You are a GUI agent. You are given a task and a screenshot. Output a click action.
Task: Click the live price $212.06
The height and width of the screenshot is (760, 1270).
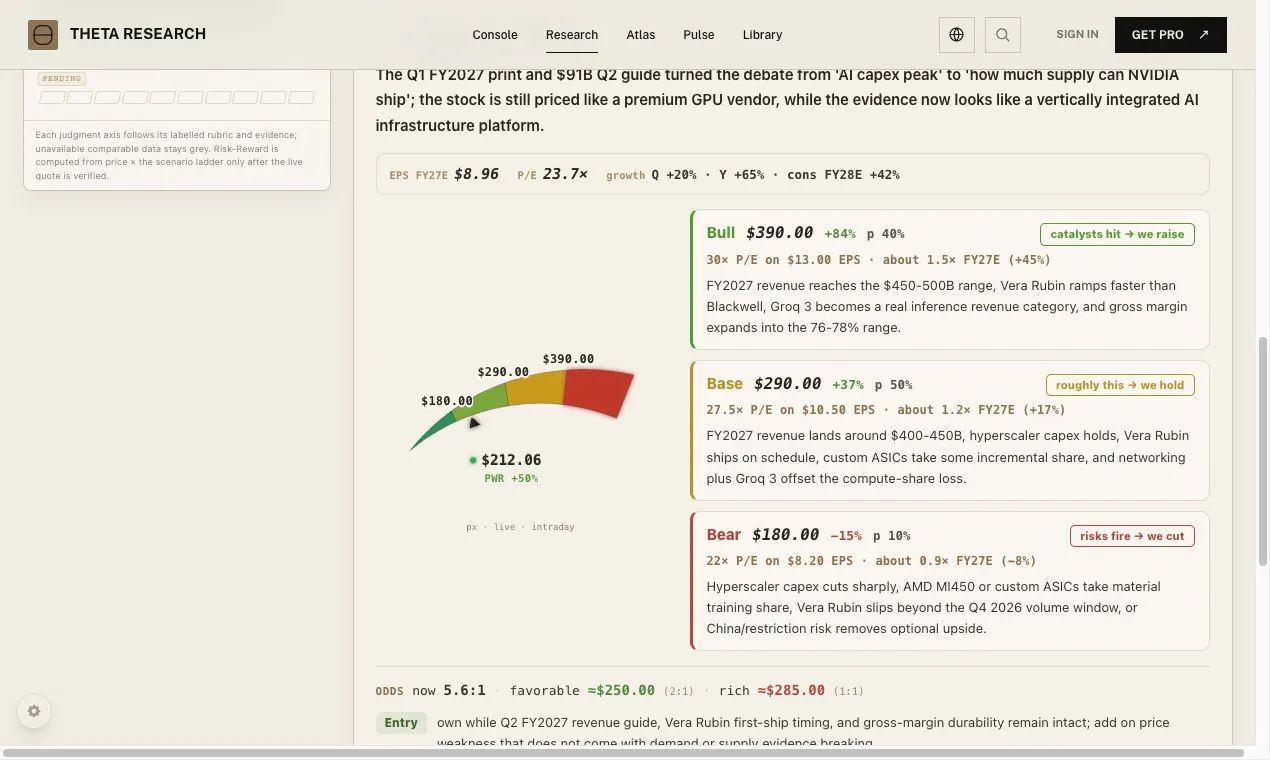point(511,460)
